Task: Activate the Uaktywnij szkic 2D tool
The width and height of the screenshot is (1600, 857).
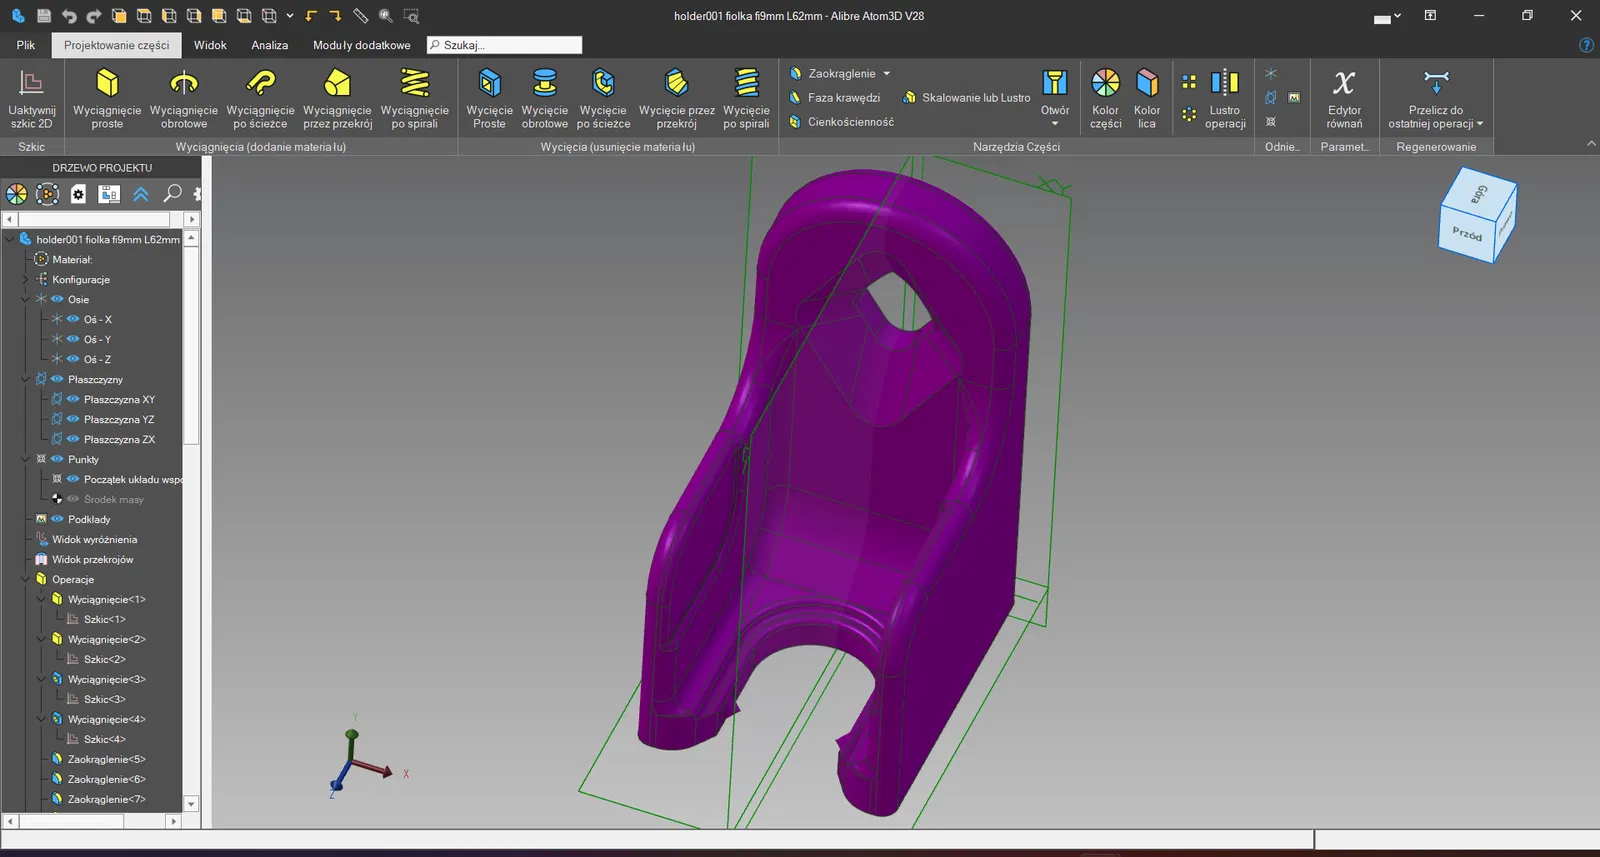Action: [31, 98]
